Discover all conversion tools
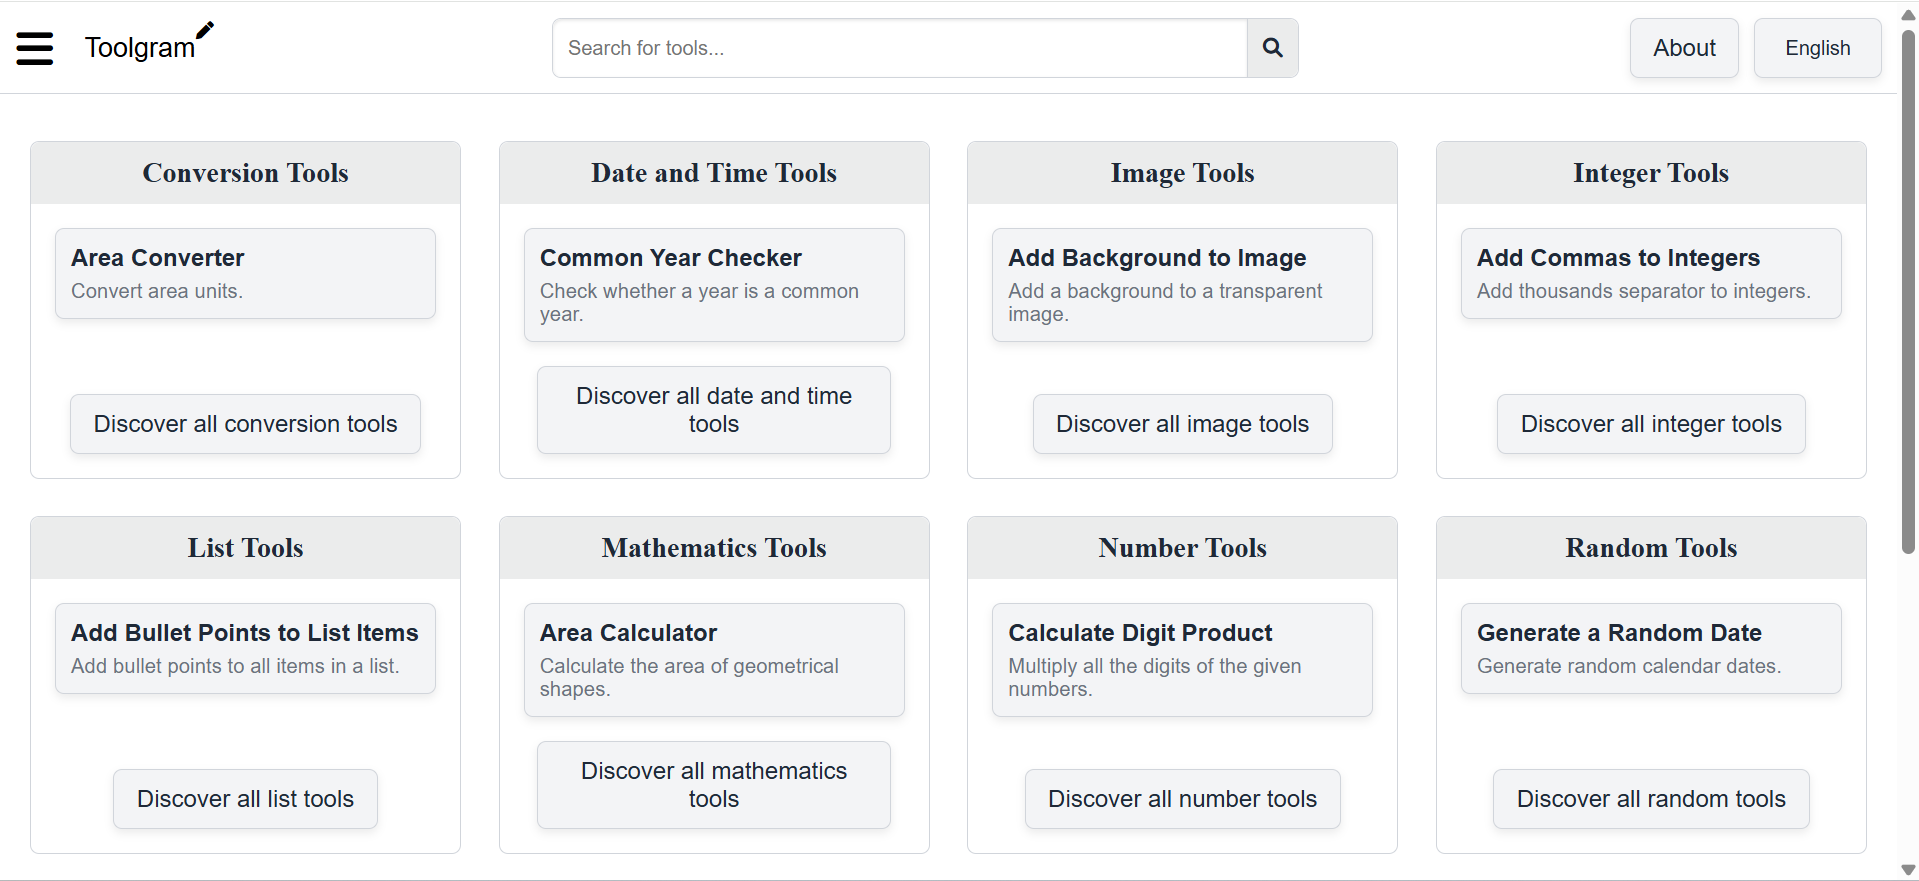The image size is (1919, 881). (x=245, y=424)
